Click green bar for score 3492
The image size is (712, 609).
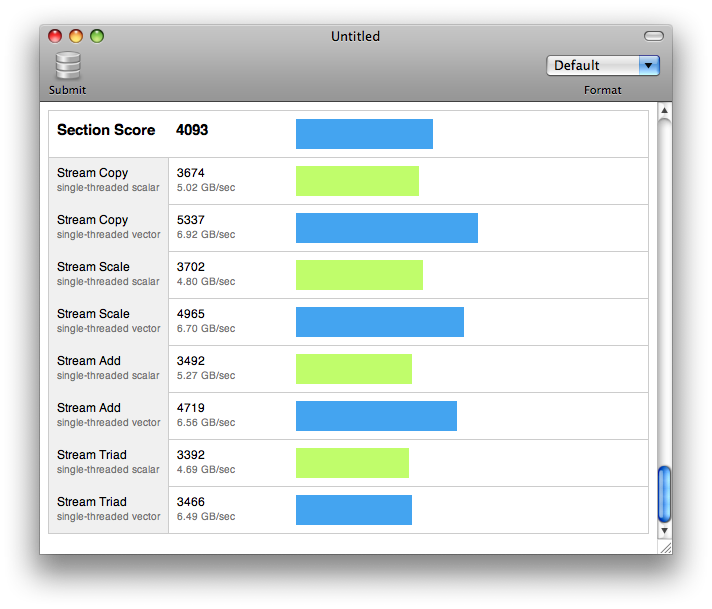coord(354,369)
